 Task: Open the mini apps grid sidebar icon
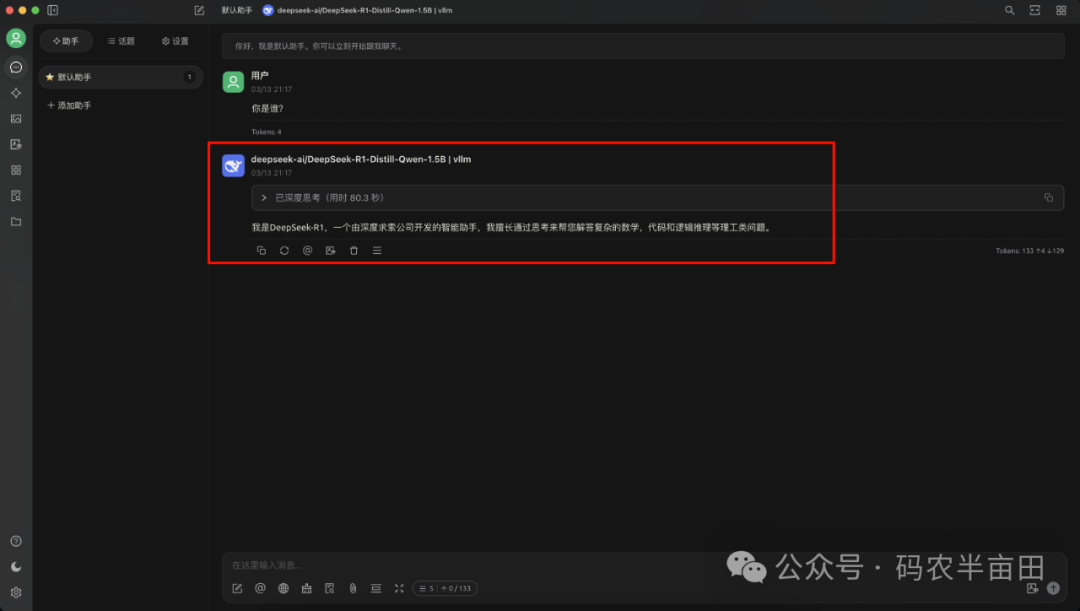(16, 170)
